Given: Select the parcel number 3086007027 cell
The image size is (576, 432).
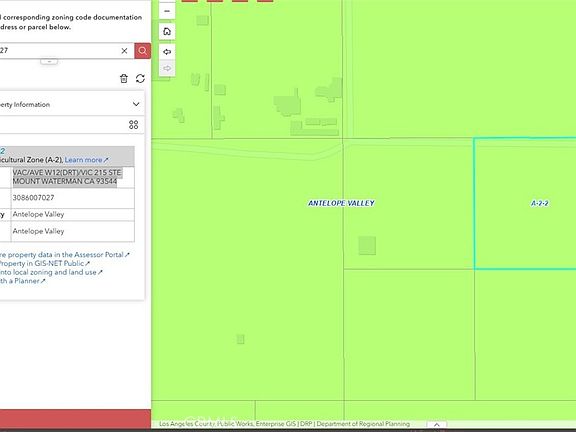Looking at the screenshot, I should point(73,198).
